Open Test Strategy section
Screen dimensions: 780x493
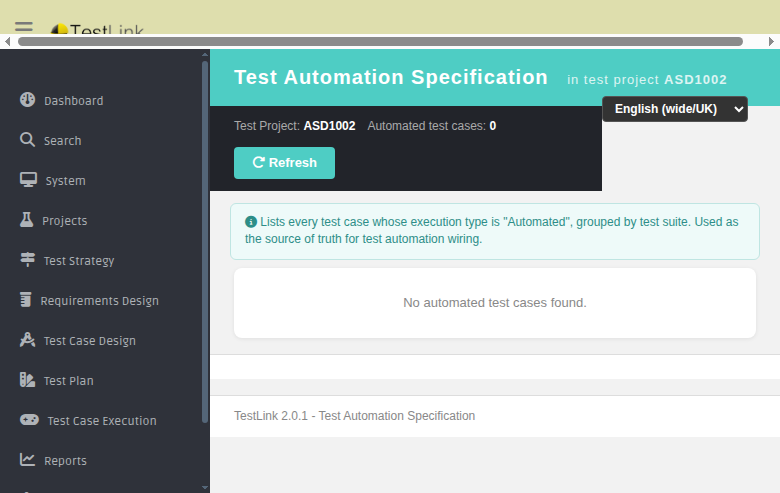tap(79, 261)
